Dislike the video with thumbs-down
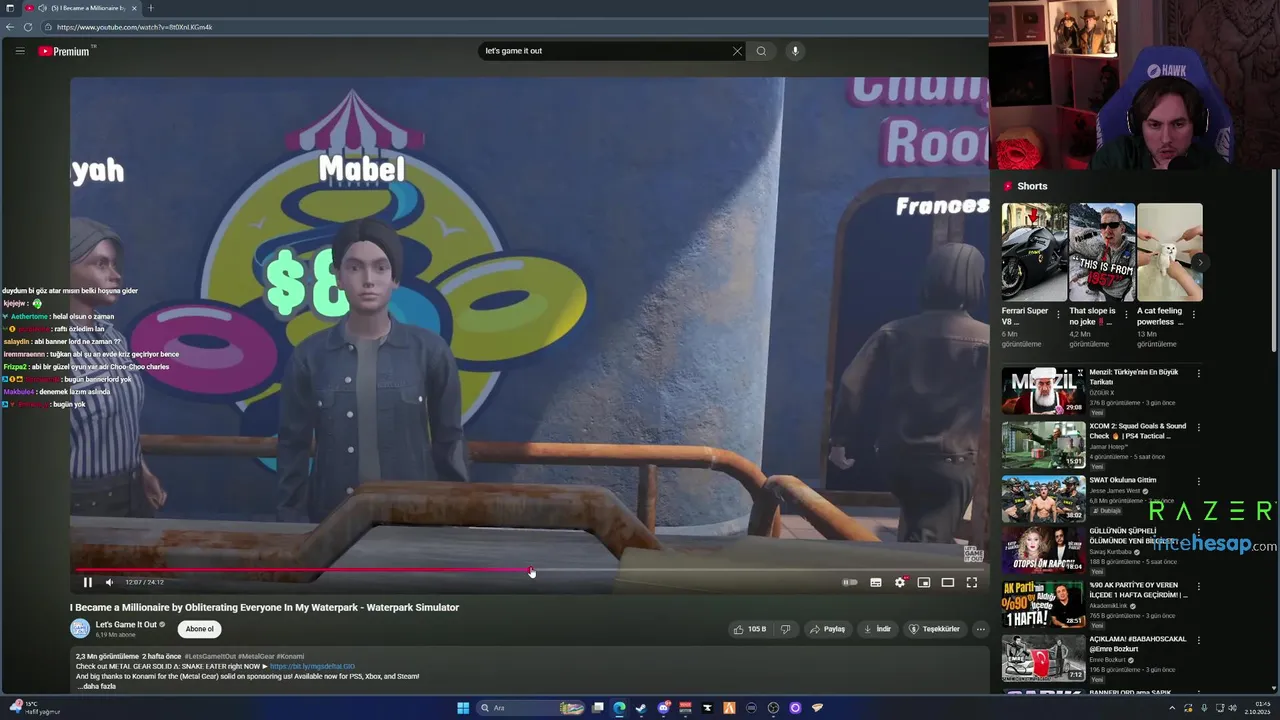 (x=785, y=629)
